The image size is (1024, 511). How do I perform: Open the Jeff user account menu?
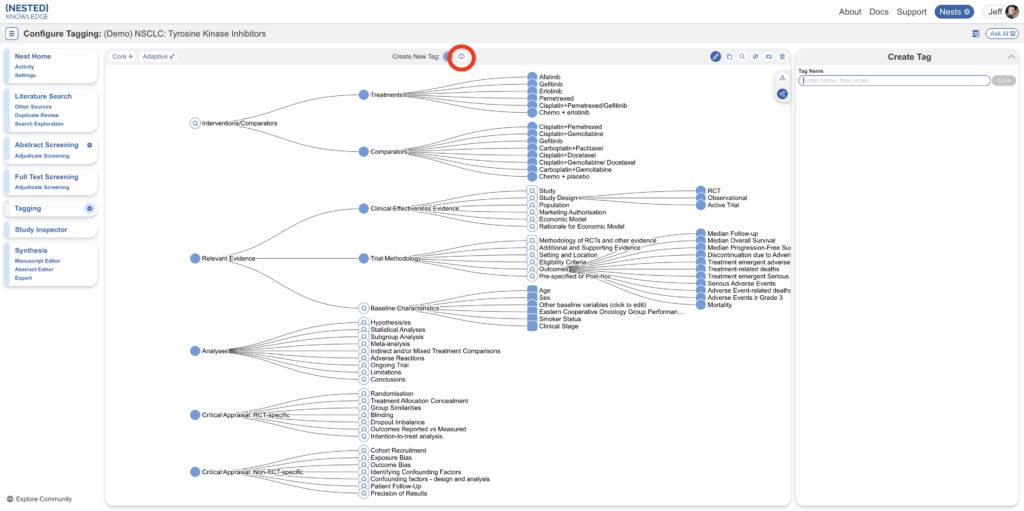click(x=1000, y=11)
